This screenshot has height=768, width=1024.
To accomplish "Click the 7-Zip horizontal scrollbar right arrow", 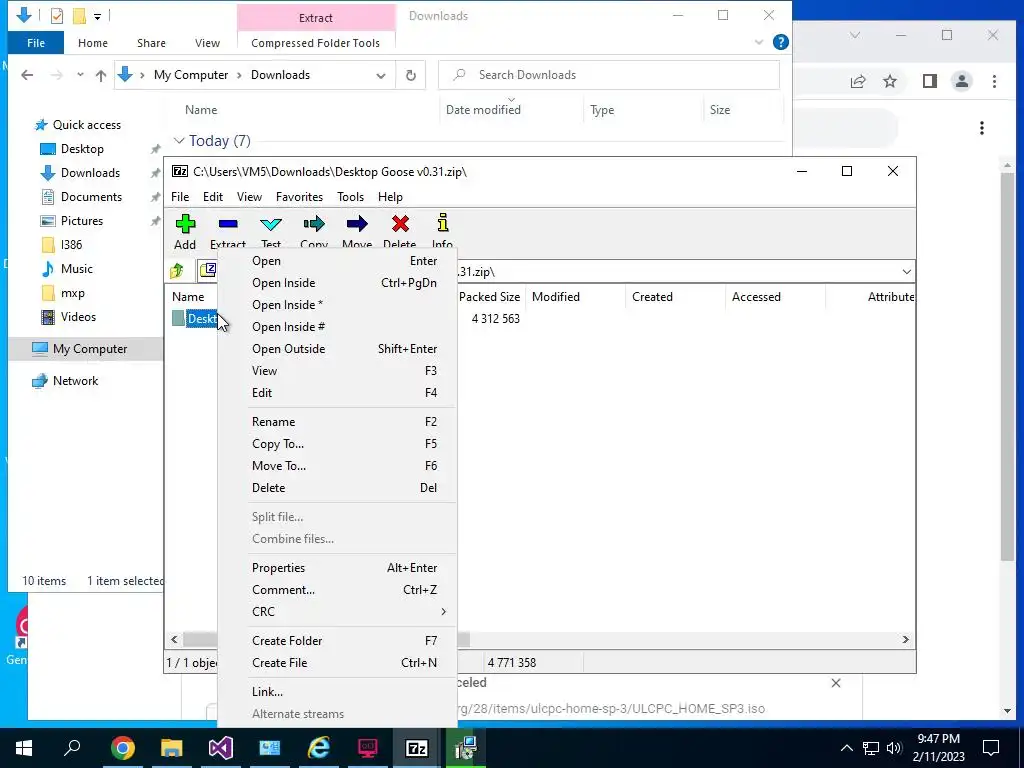I will tap(905, 640).
